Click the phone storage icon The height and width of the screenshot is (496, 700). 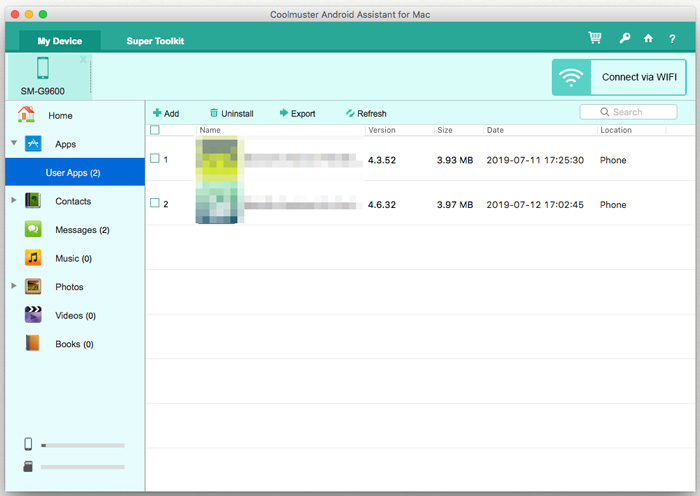tap(28, 444)
